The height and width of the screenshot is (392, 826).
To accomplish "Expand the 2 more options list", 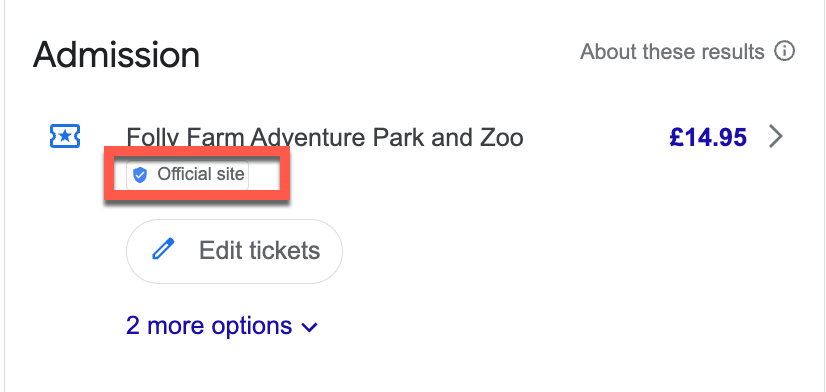I will [x=222, y=326].
